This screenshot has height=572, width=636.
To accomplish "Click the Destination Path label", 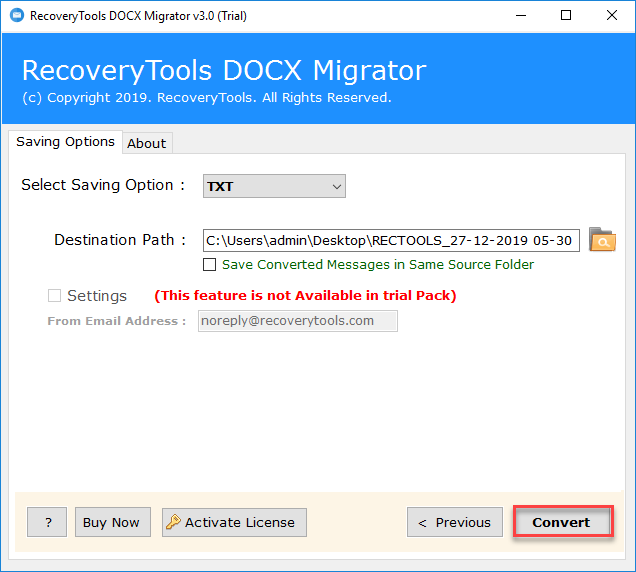I will click(120, 240).
